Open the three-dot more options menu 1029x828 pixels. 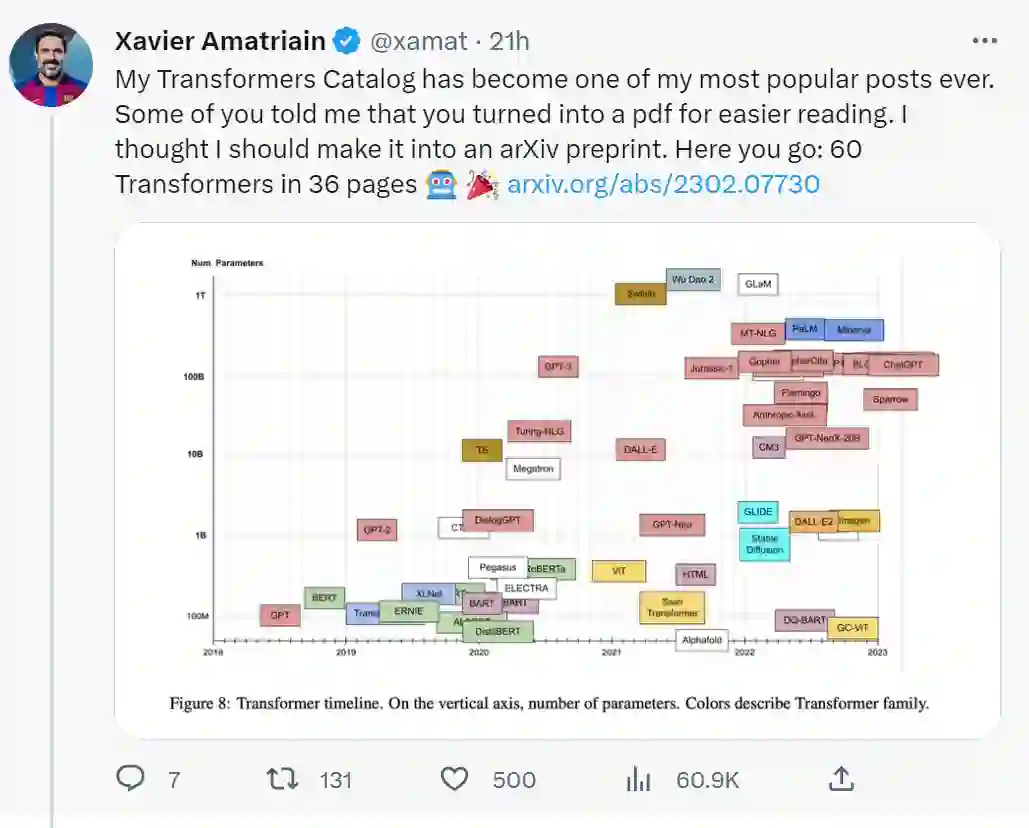click(985, 41)
